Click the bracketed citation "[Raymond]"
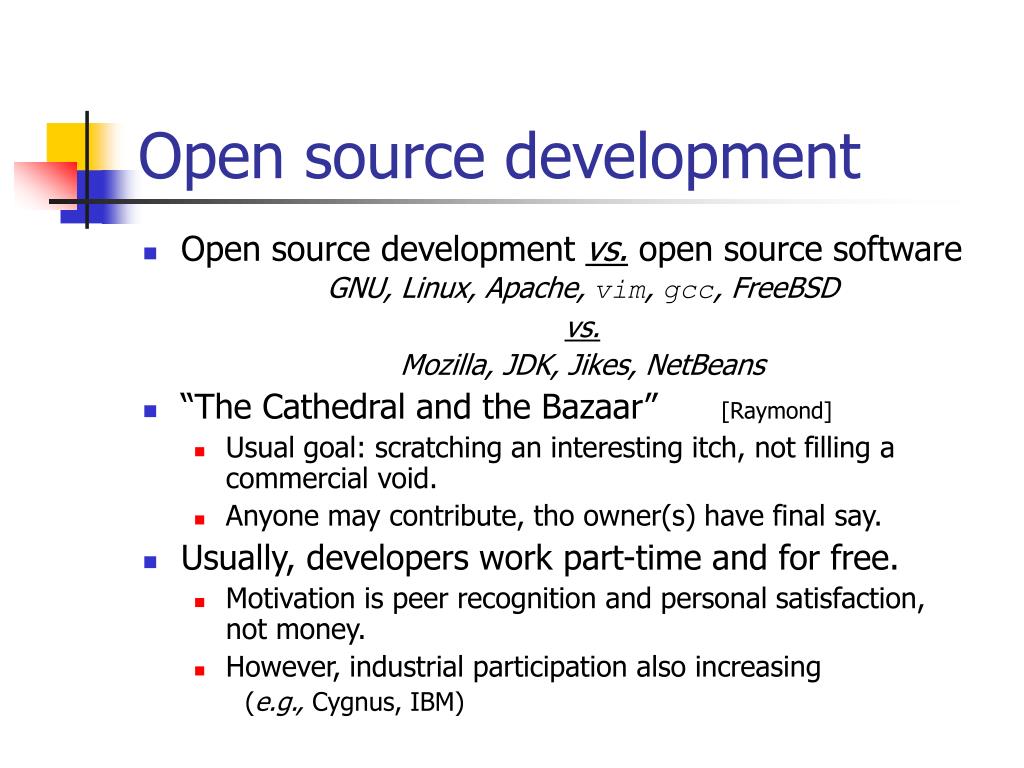Viewport: 1024px width, 768px height. point(776,411)
